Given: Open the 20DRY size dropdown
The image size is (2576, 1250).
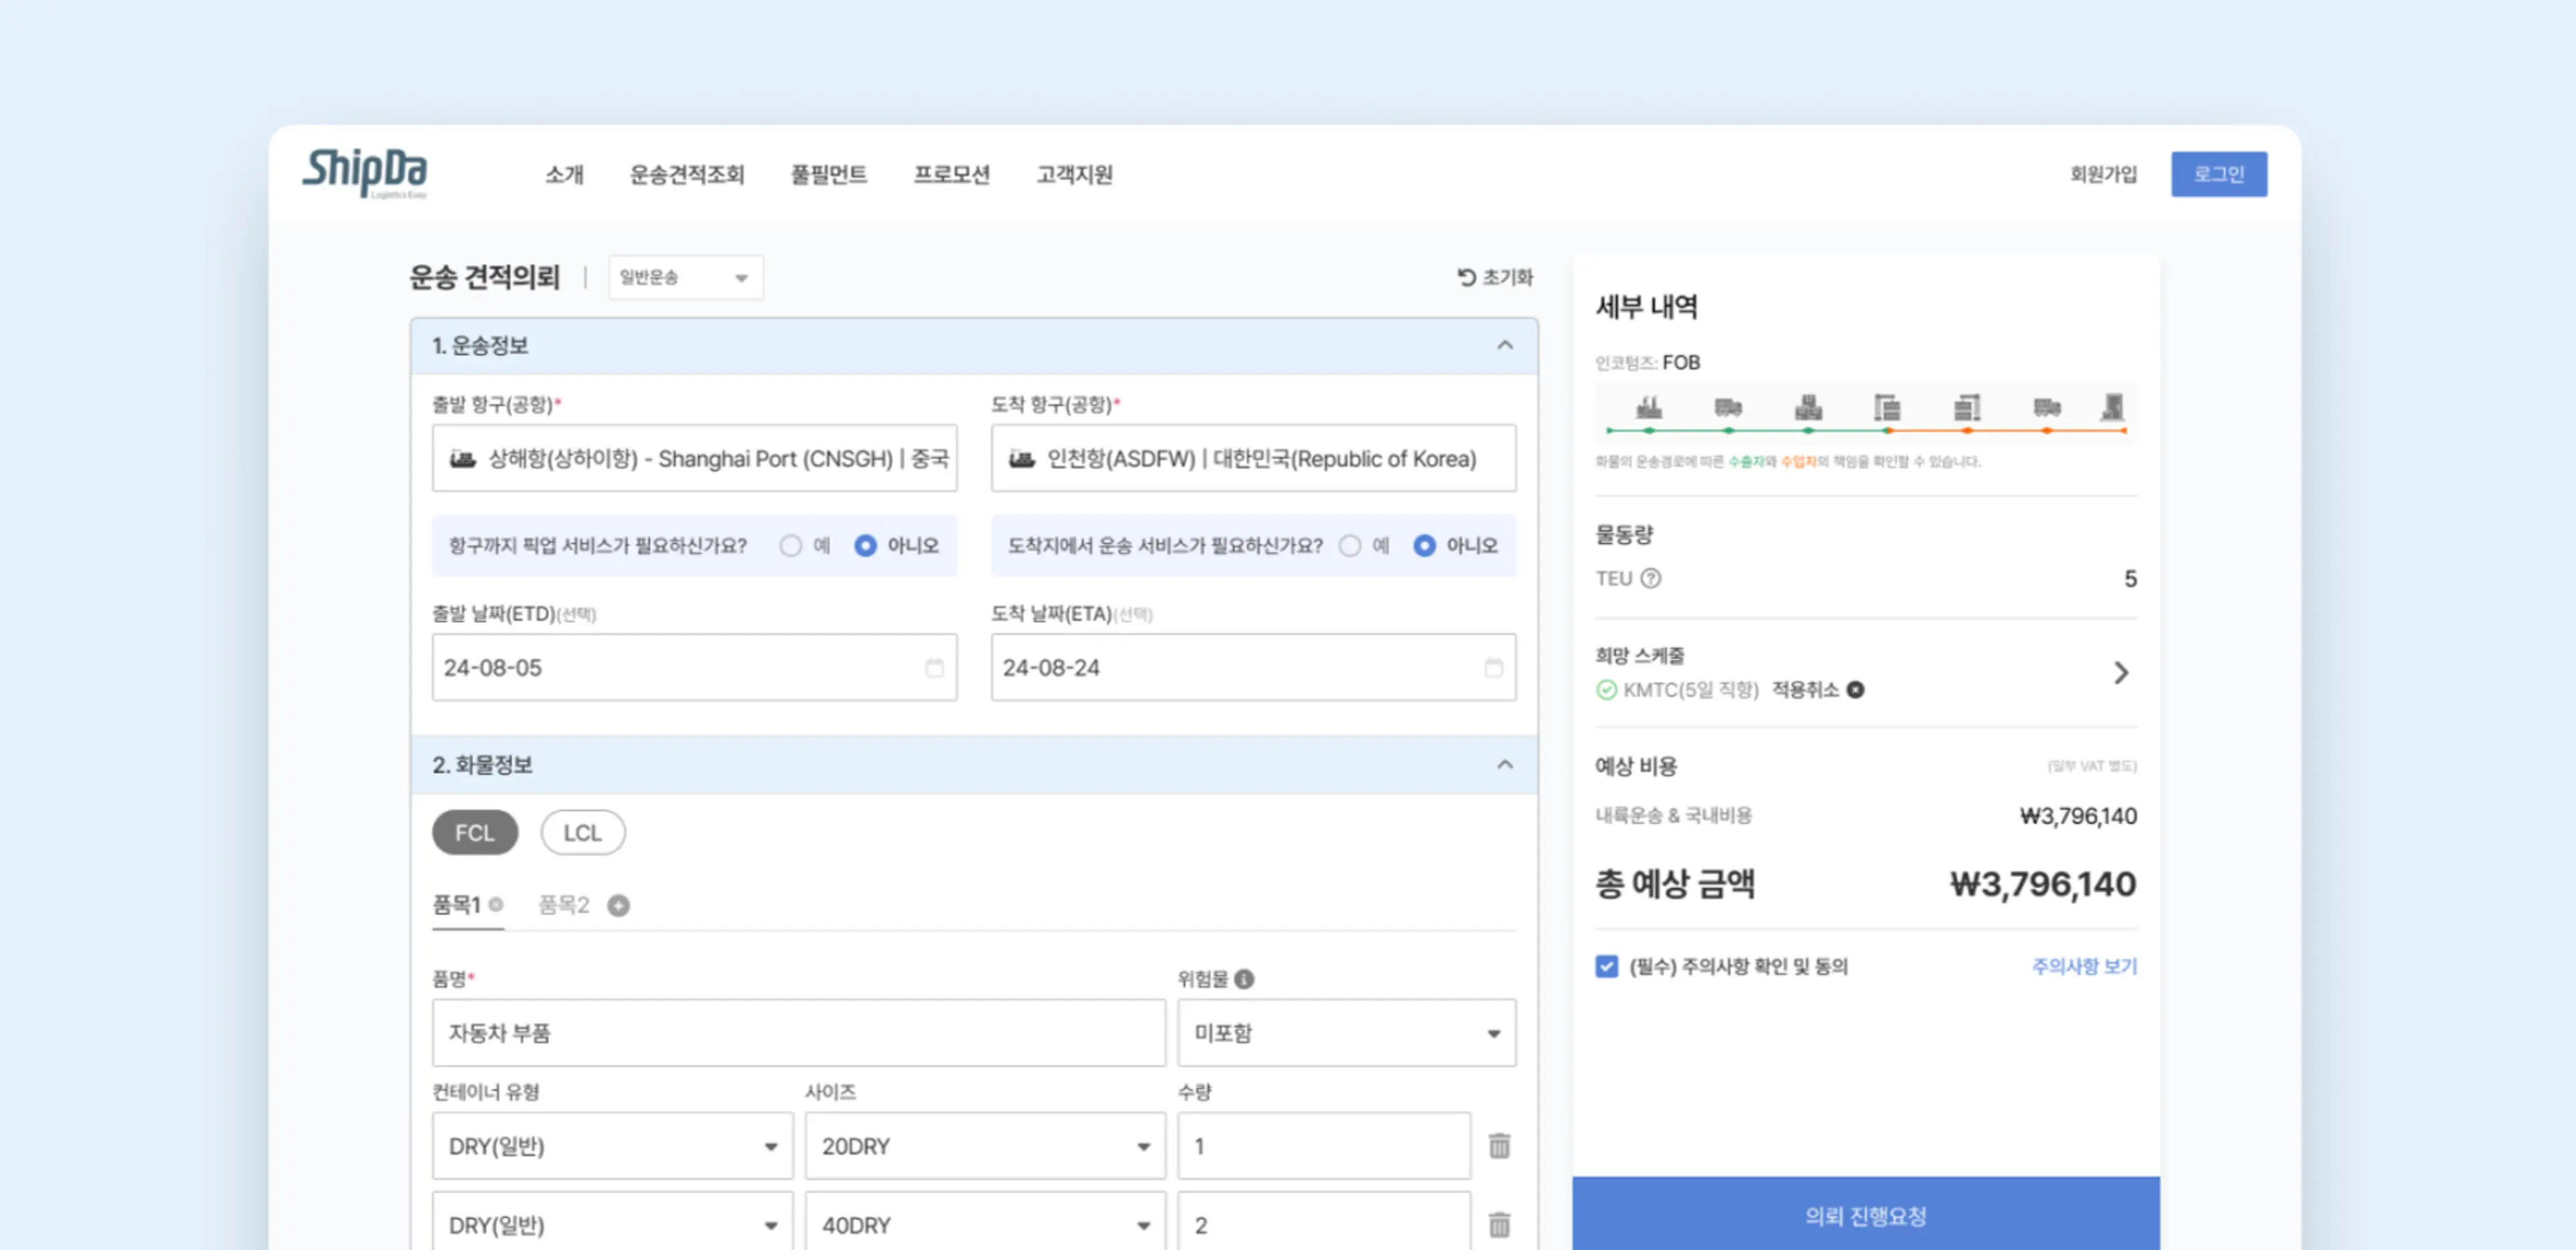Looking at the screenshot, I should coord(985,1145).
